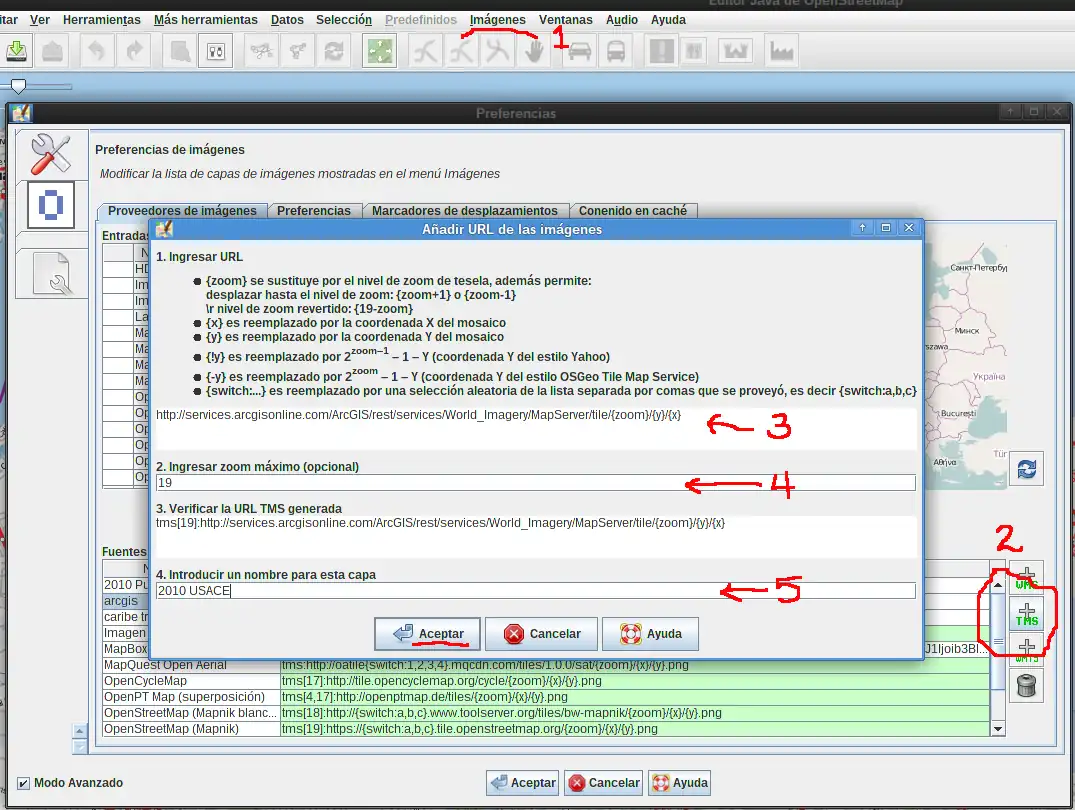Switch to the Conenido en caché tab

[634, 211]
